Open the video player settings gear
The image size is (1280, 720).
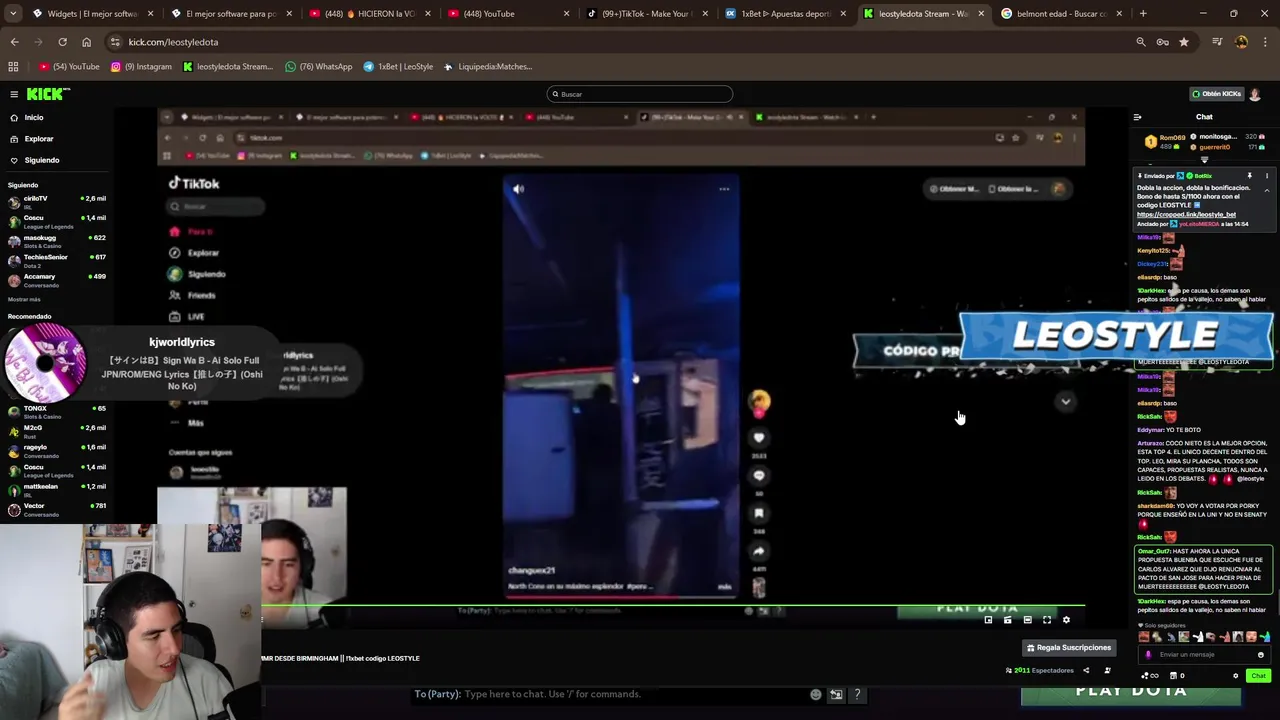click(1066, 620)
